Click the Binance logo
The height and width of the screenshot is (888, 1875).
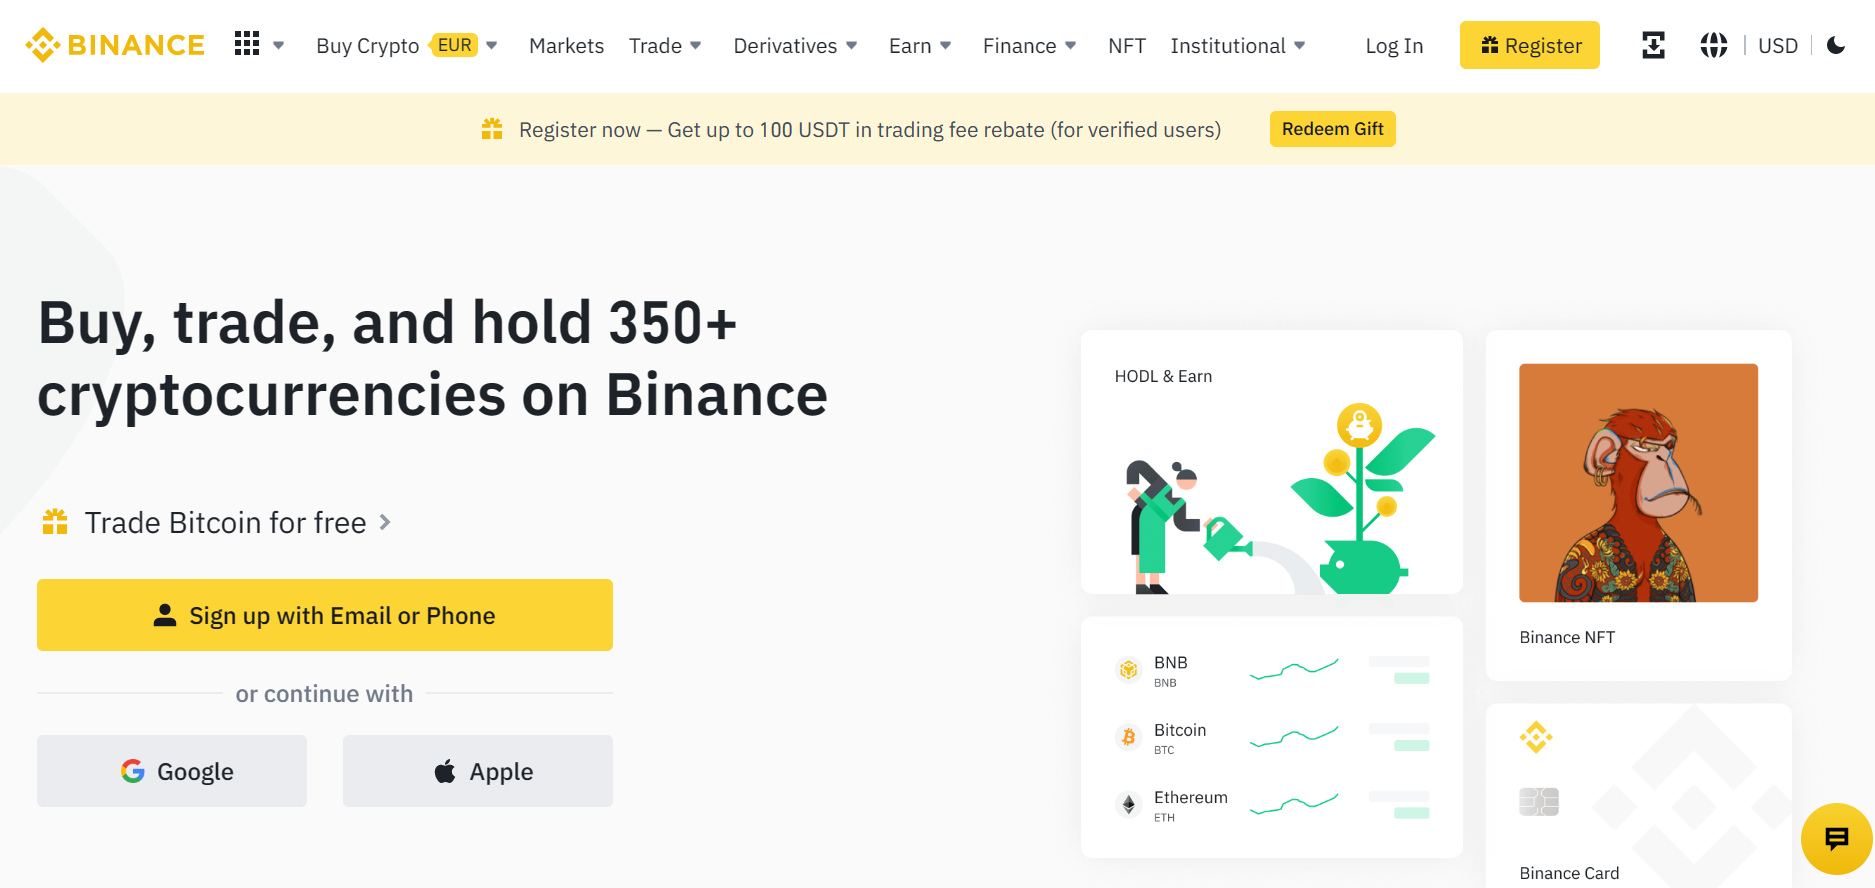tap(114, 45)
